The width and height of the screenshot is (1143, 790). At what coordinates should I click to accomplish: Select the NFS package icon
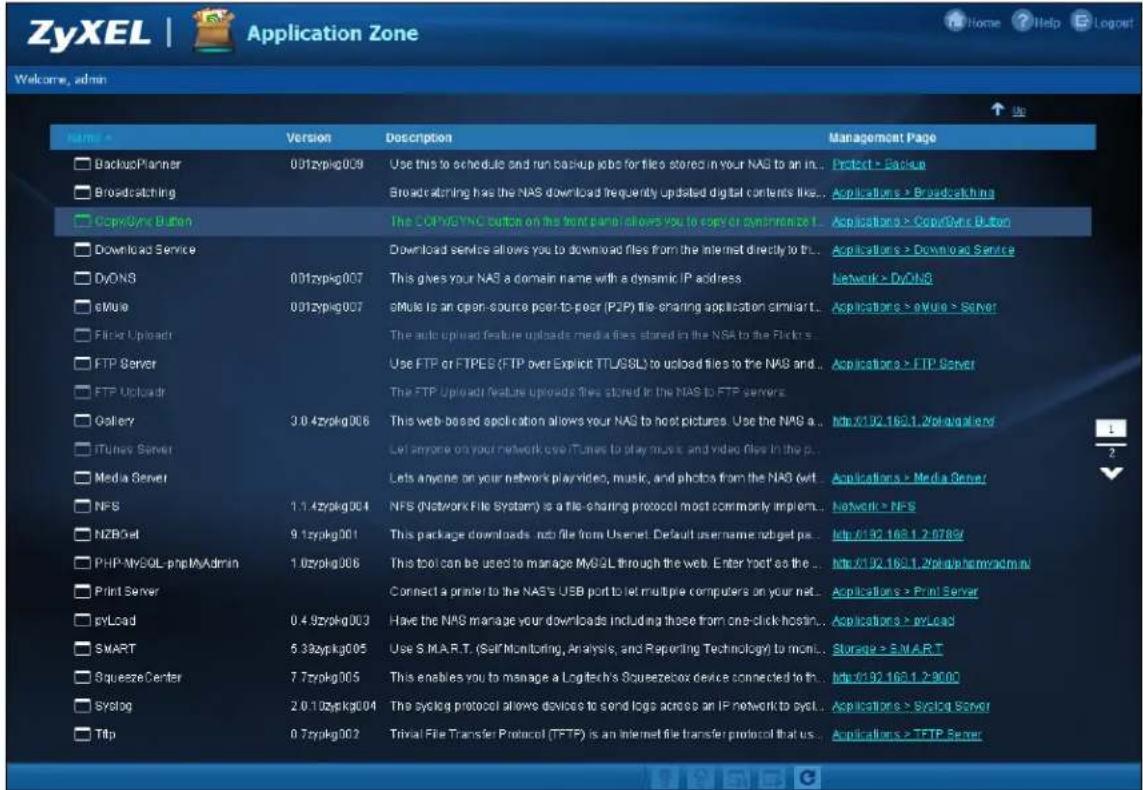(x=82, y=506)
